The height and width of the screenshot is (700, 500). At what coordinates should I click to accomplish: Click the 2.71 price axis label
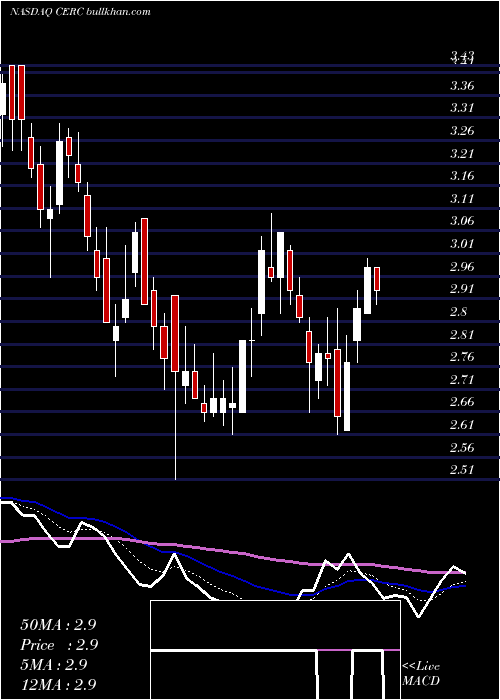(462, 379)
